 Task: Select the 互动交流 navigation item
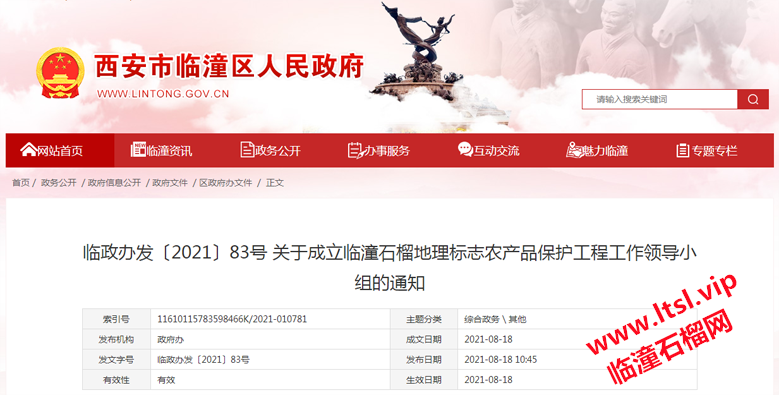[488, 150]
